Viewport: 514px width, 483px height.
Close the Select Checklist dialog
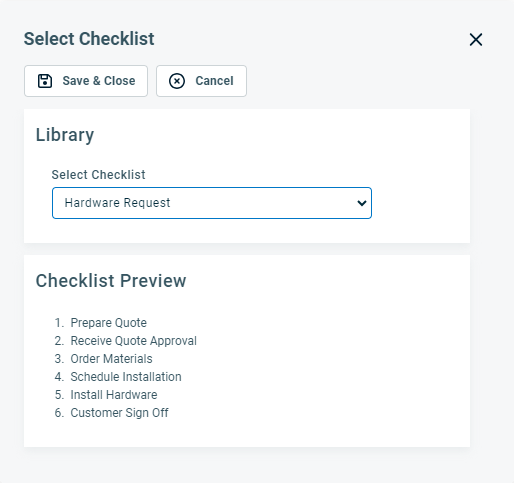476,40
